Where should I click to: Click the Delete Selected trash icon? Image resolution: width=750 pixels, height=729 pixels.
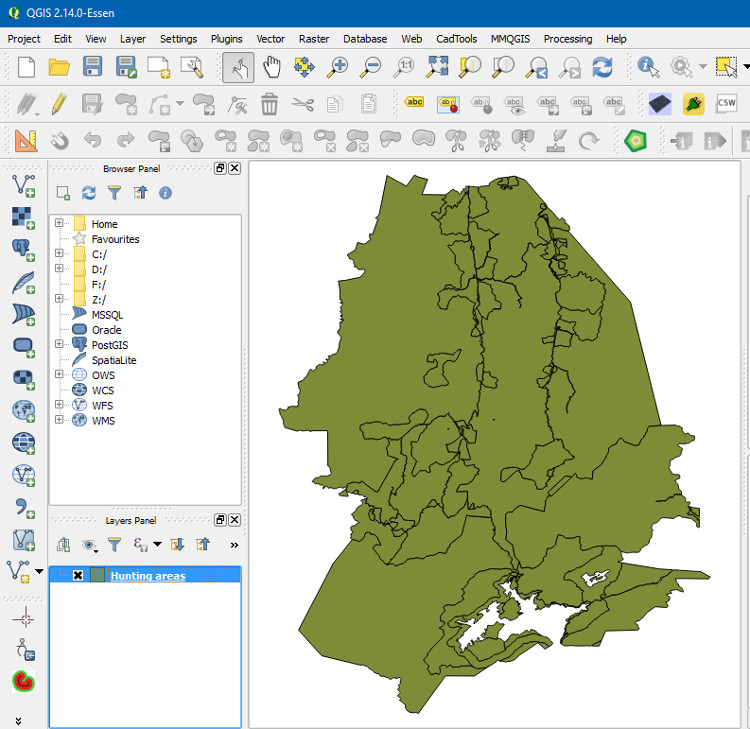[x=269, y=104]
